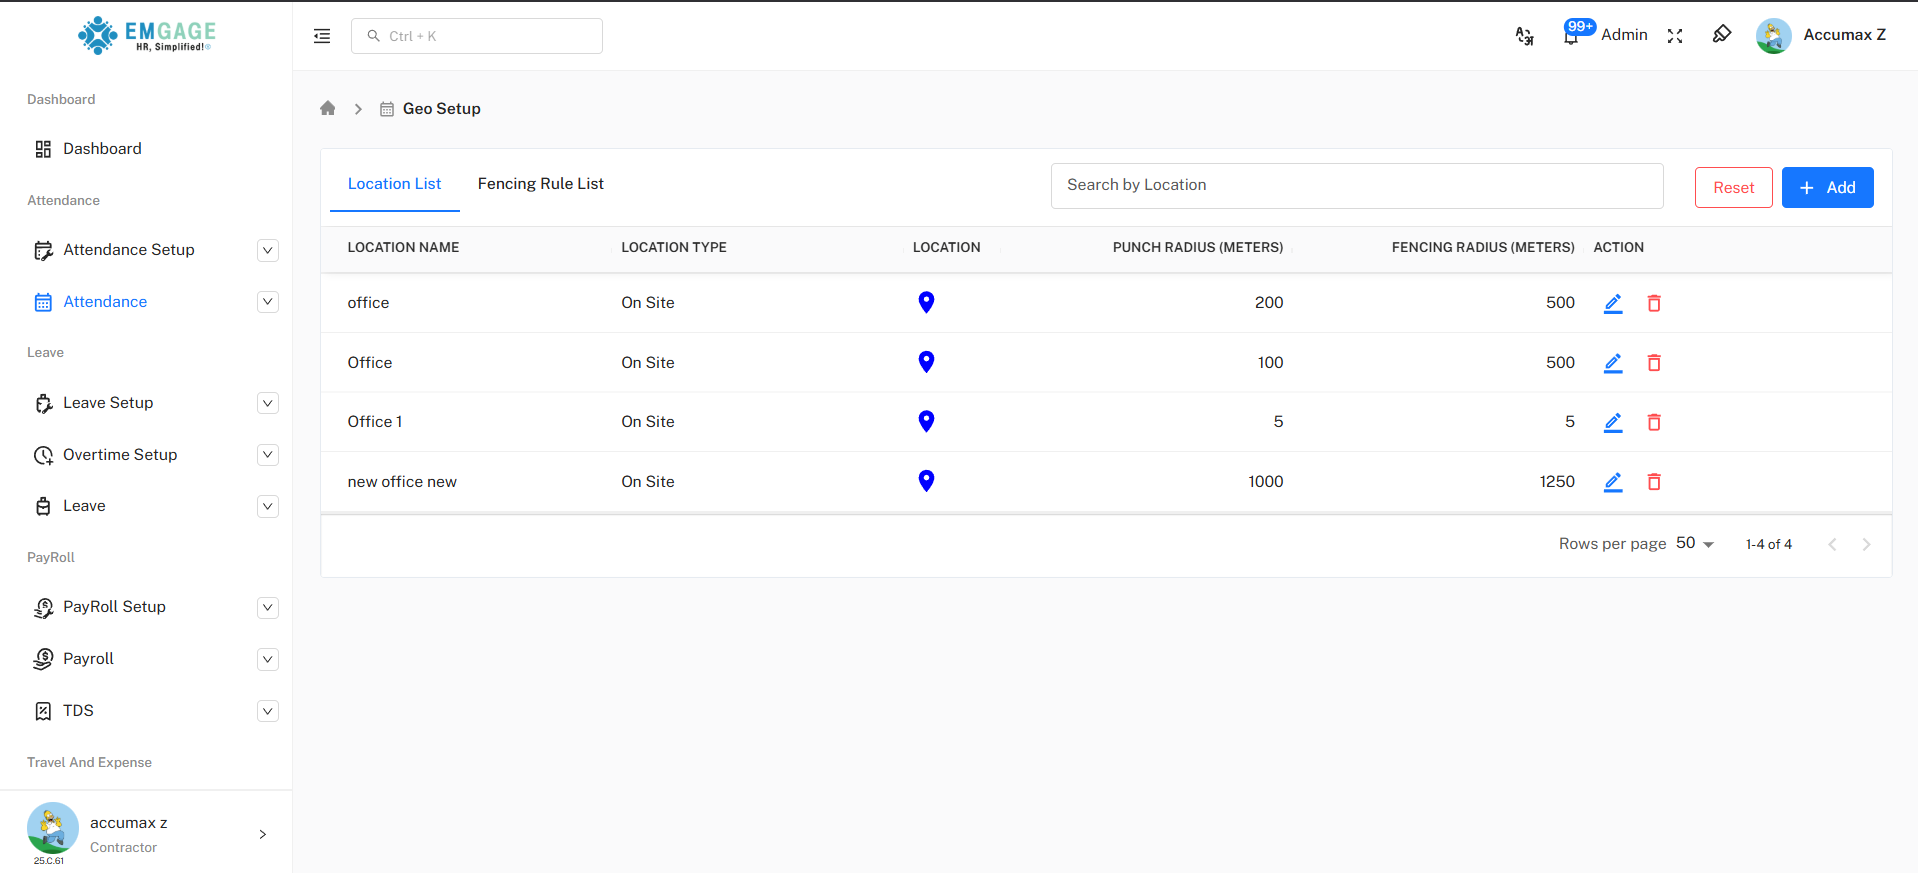Viewport: 1918px width, 873px height.
Task: Click the pin icon in header
Action: tap(1721, 35)
